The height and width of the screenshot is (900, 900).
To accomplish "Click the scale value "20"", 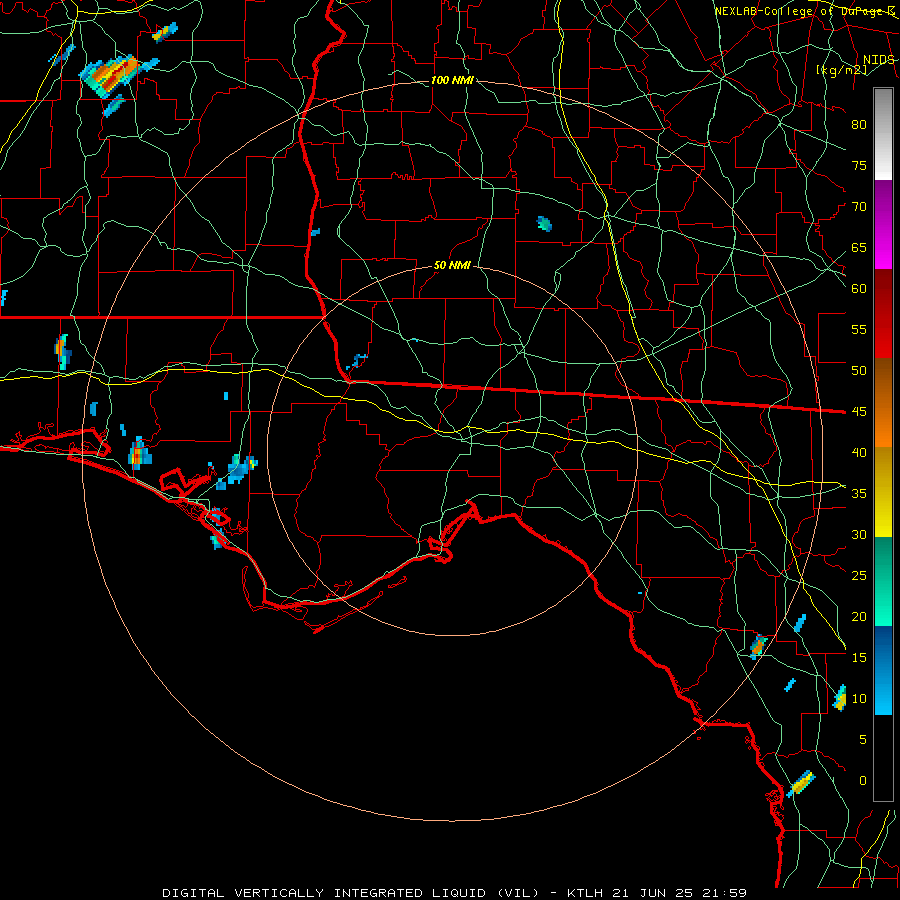I will click(859, 617).
